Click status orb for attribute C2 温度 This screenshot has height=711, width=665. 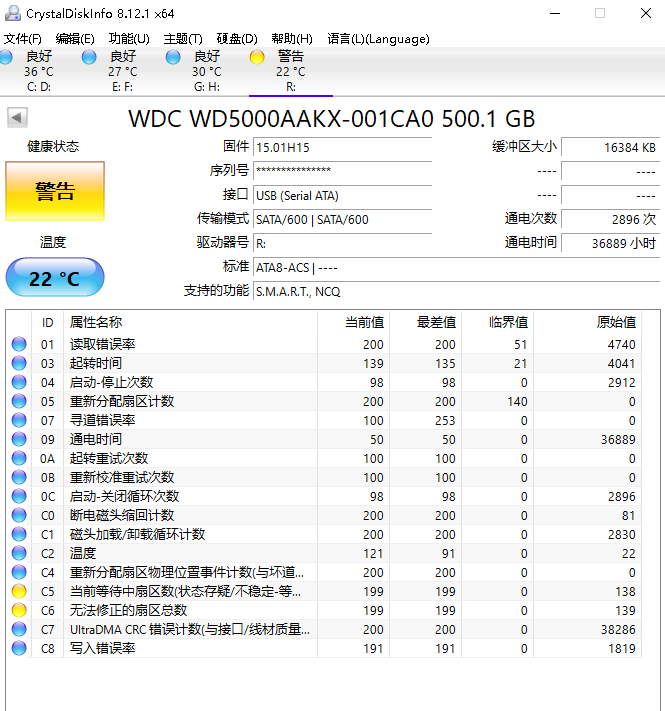[x=19, y=554]
